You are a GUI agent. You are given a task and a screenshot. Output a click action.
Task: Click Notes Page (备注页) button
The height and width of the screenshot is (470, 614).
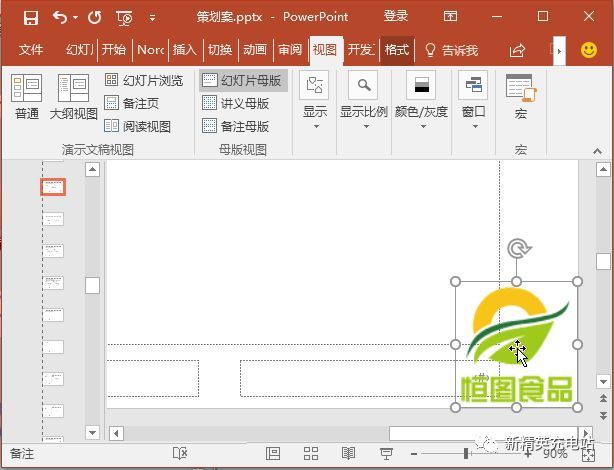pos(132,103)
